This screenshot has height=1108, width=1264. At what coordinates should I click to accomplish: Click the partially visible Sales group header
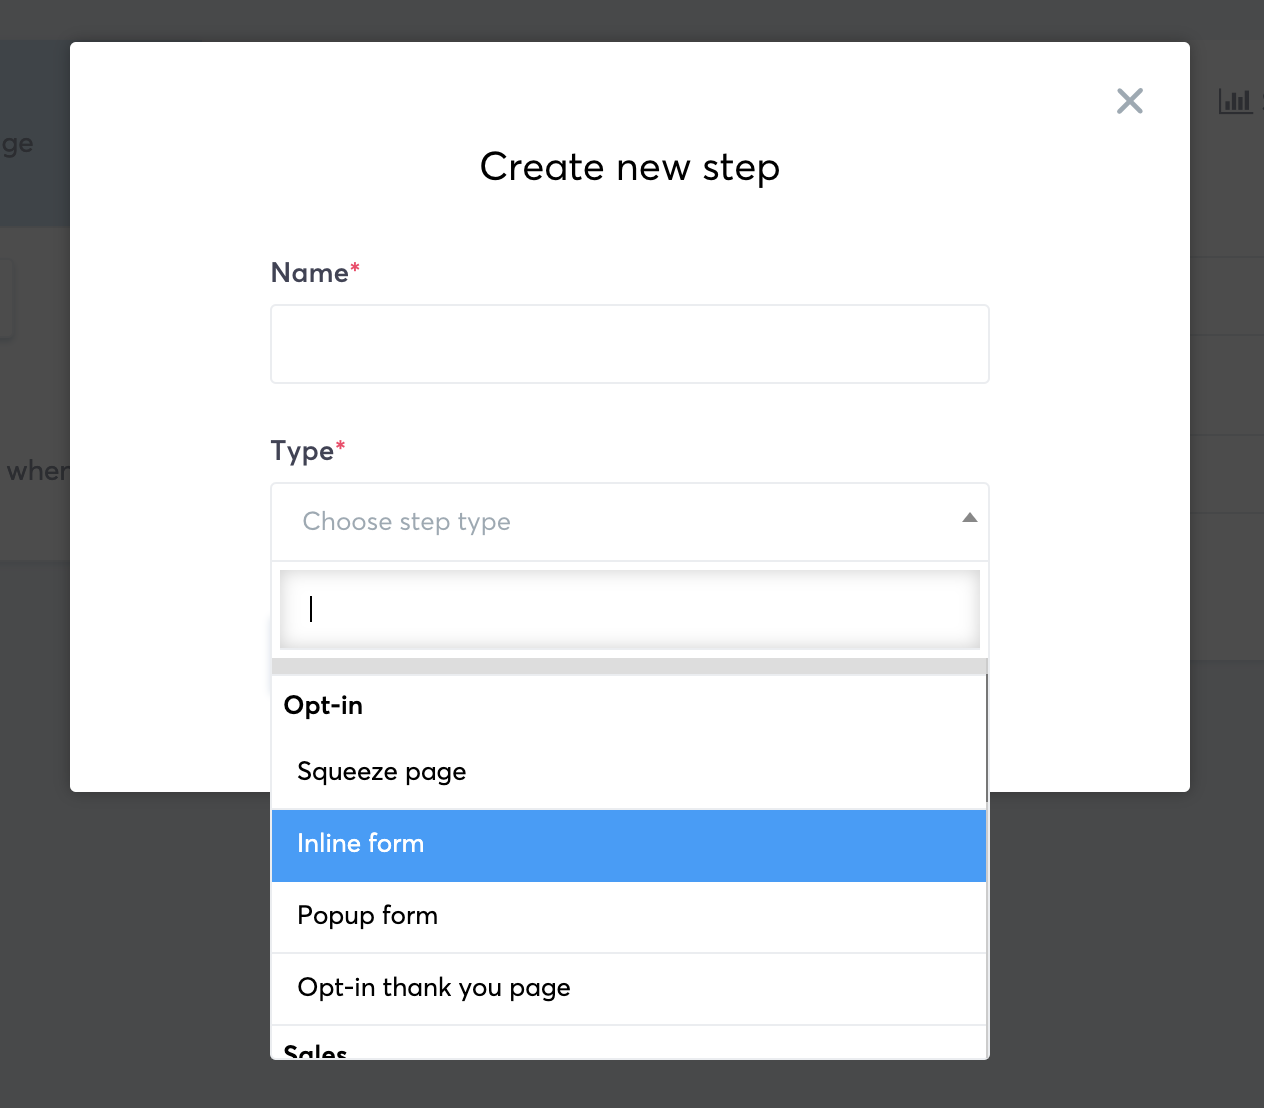[316, 1051]
